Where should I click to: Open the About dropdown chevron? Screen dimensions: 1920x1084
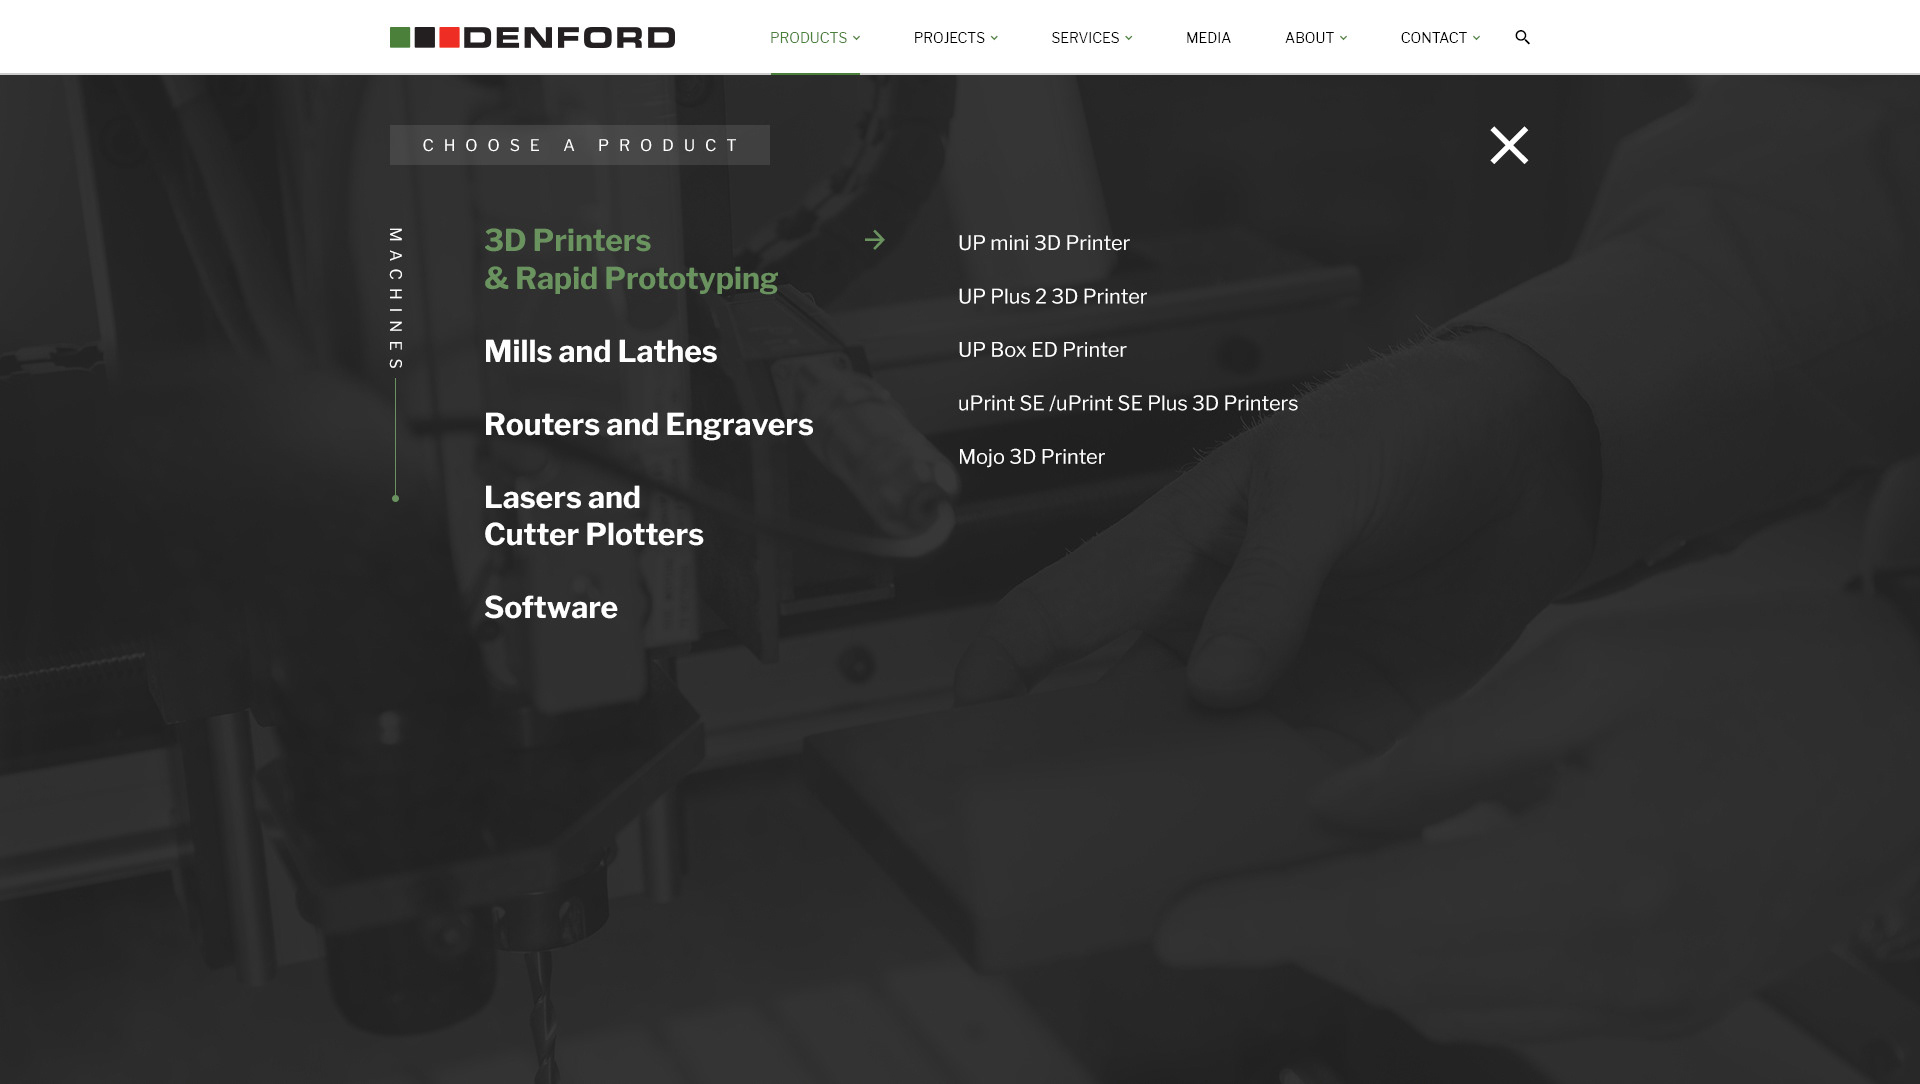coord(1343,38)
